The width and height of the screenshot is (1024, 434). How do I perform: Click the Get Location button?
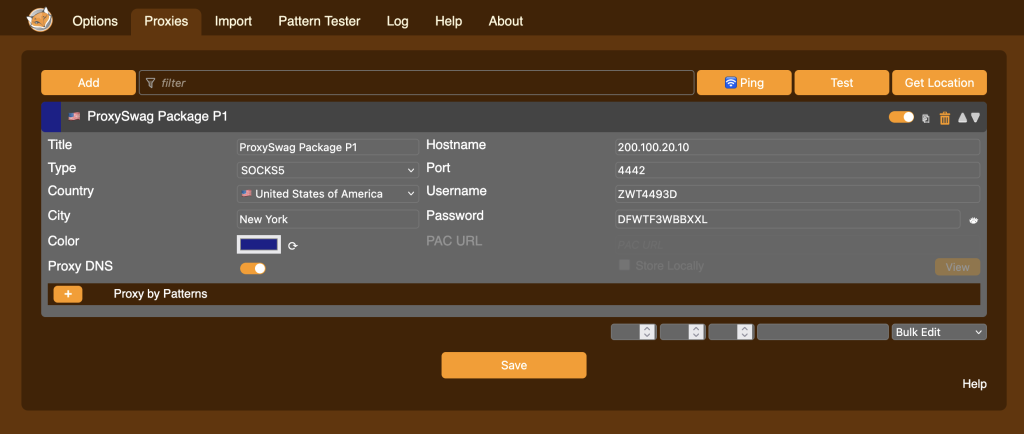pos(939,83)
